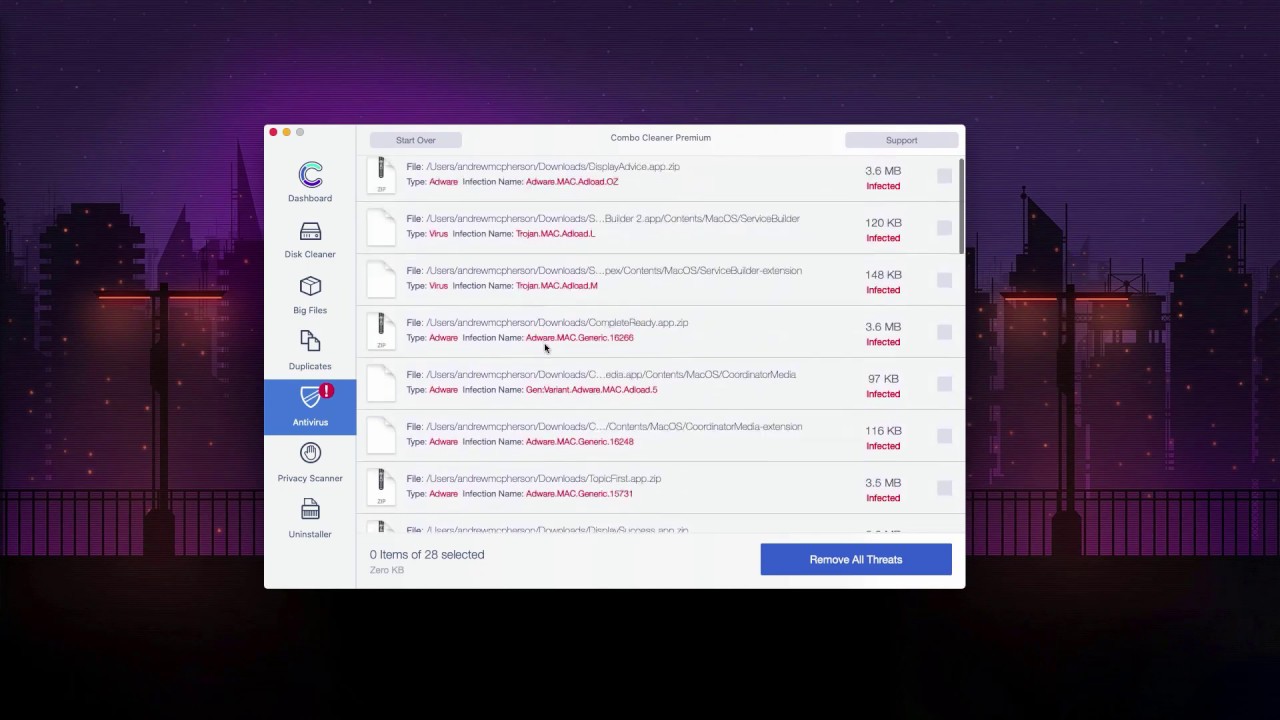Click the DisplayAdvice.app.zip file icon
The width and height of the screenshot is (1280, 720).
point(381,175)
